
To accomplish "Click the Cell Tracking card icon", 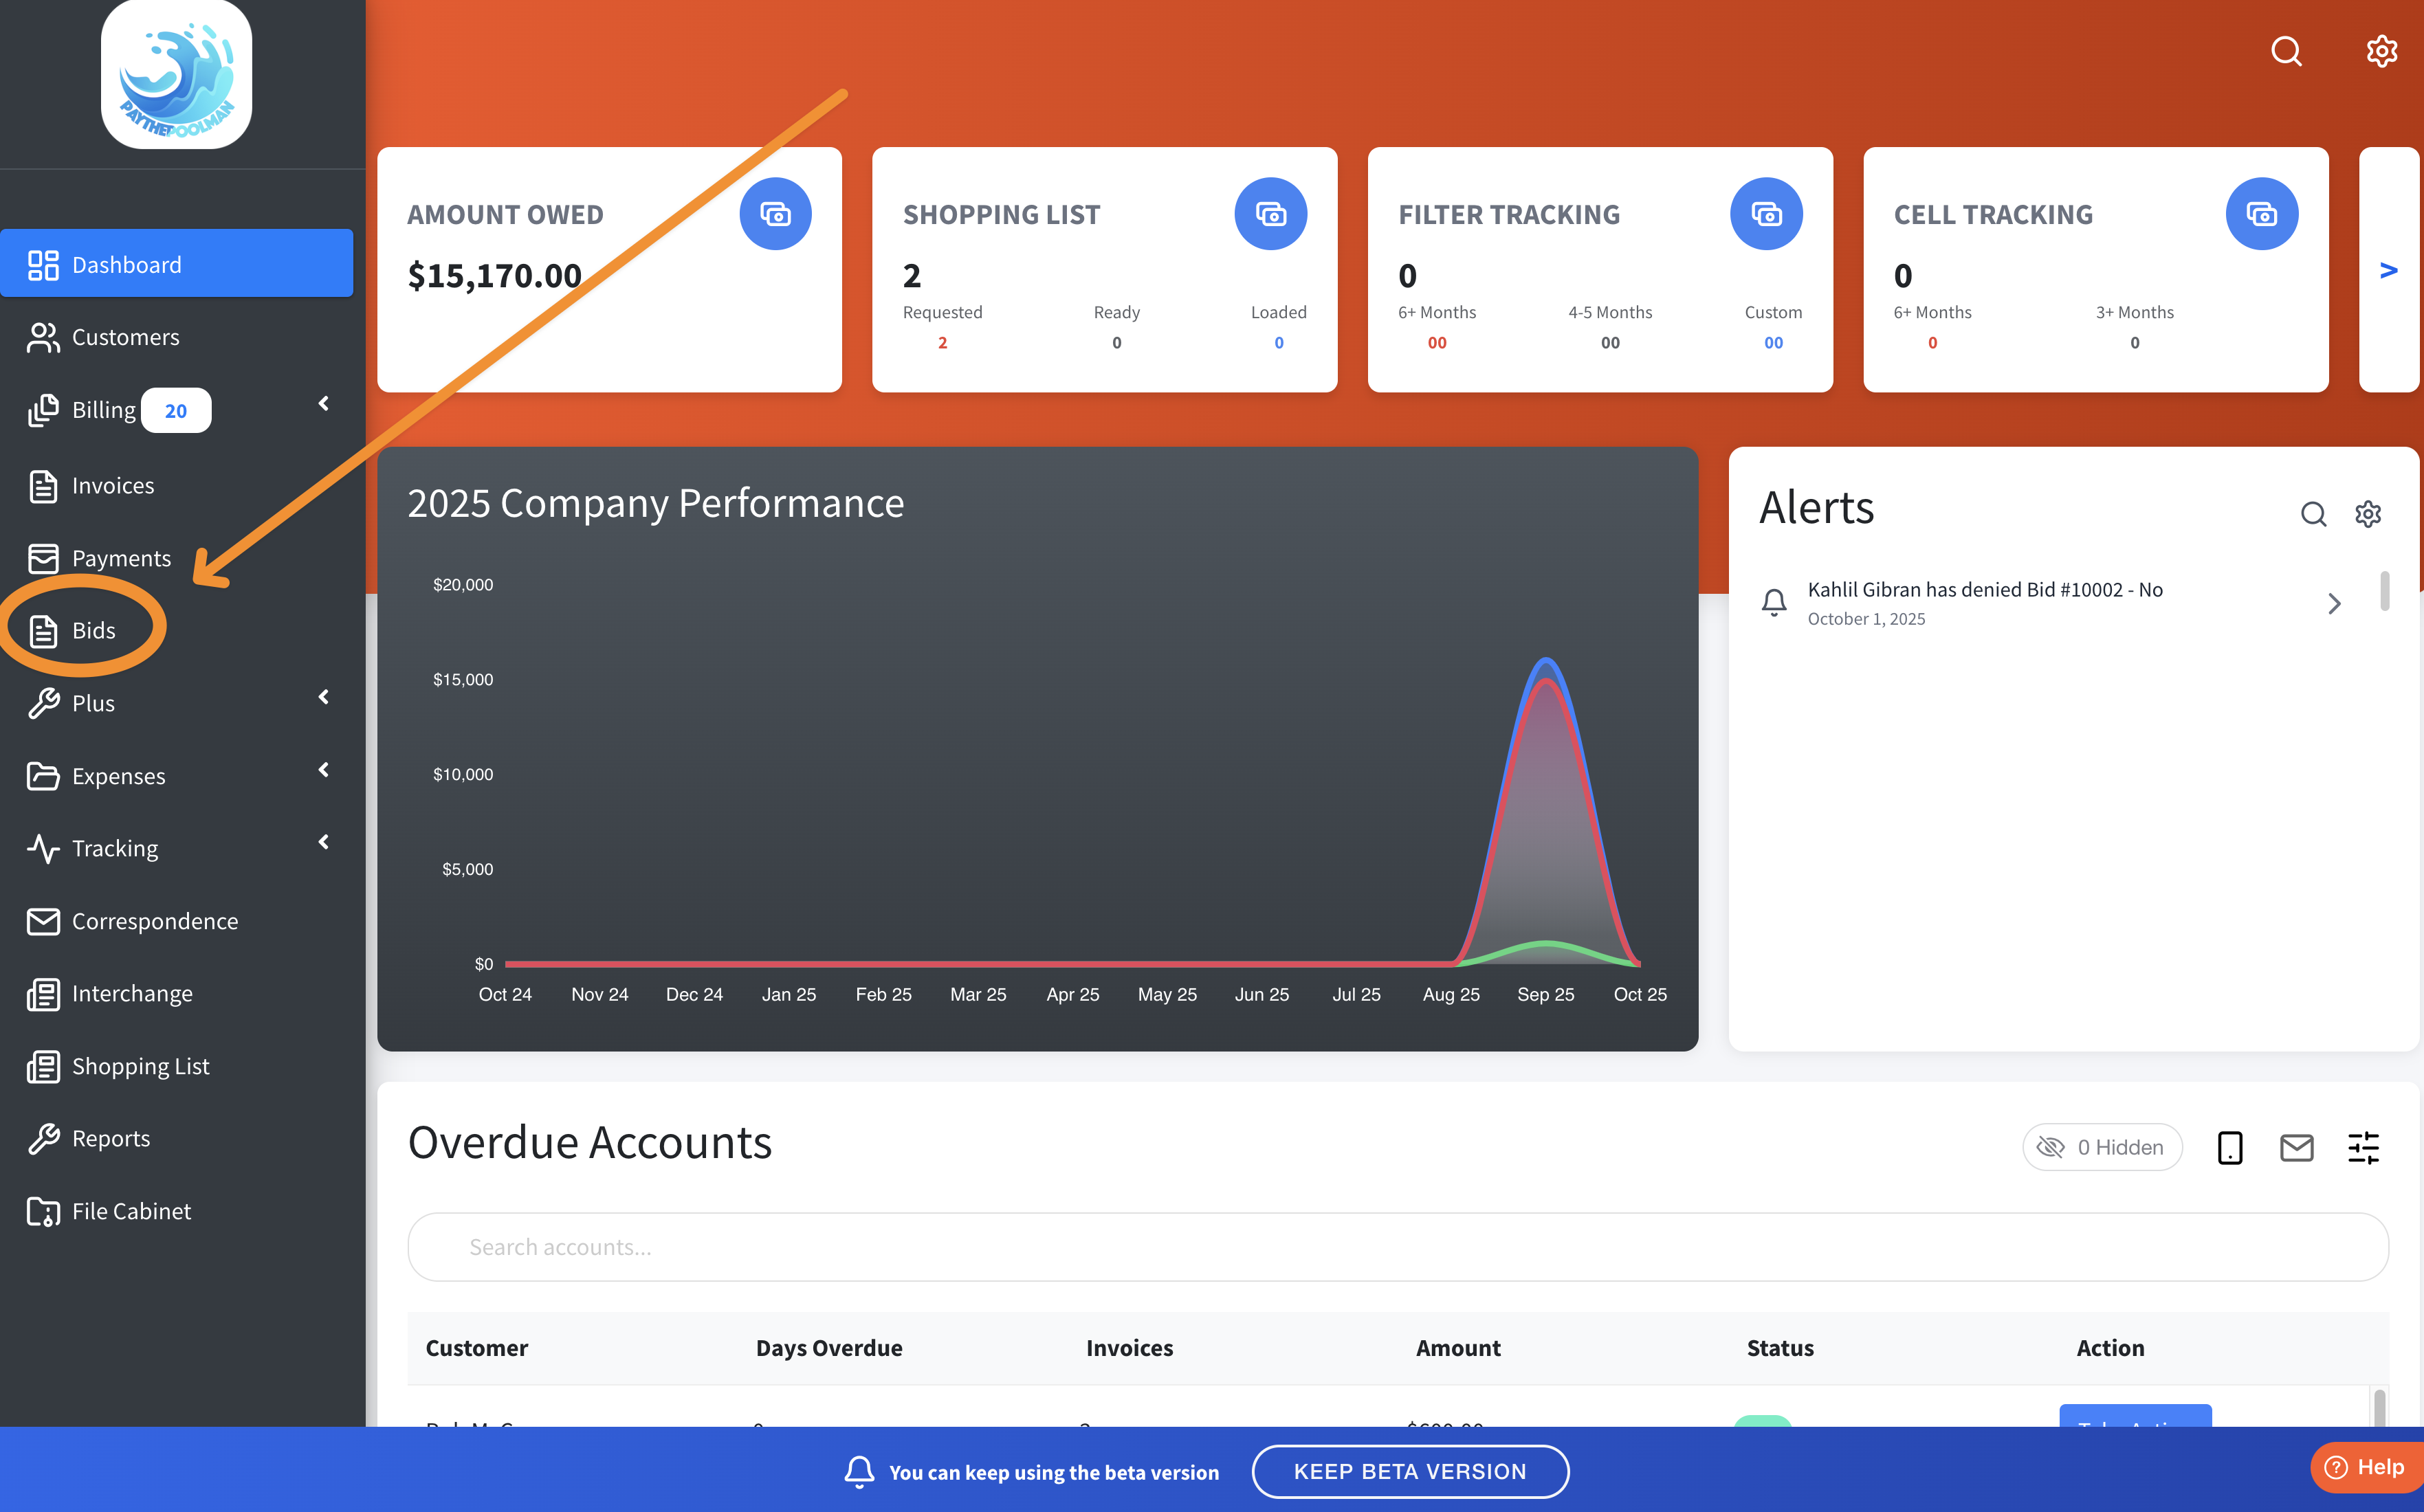I will 2261,213.
